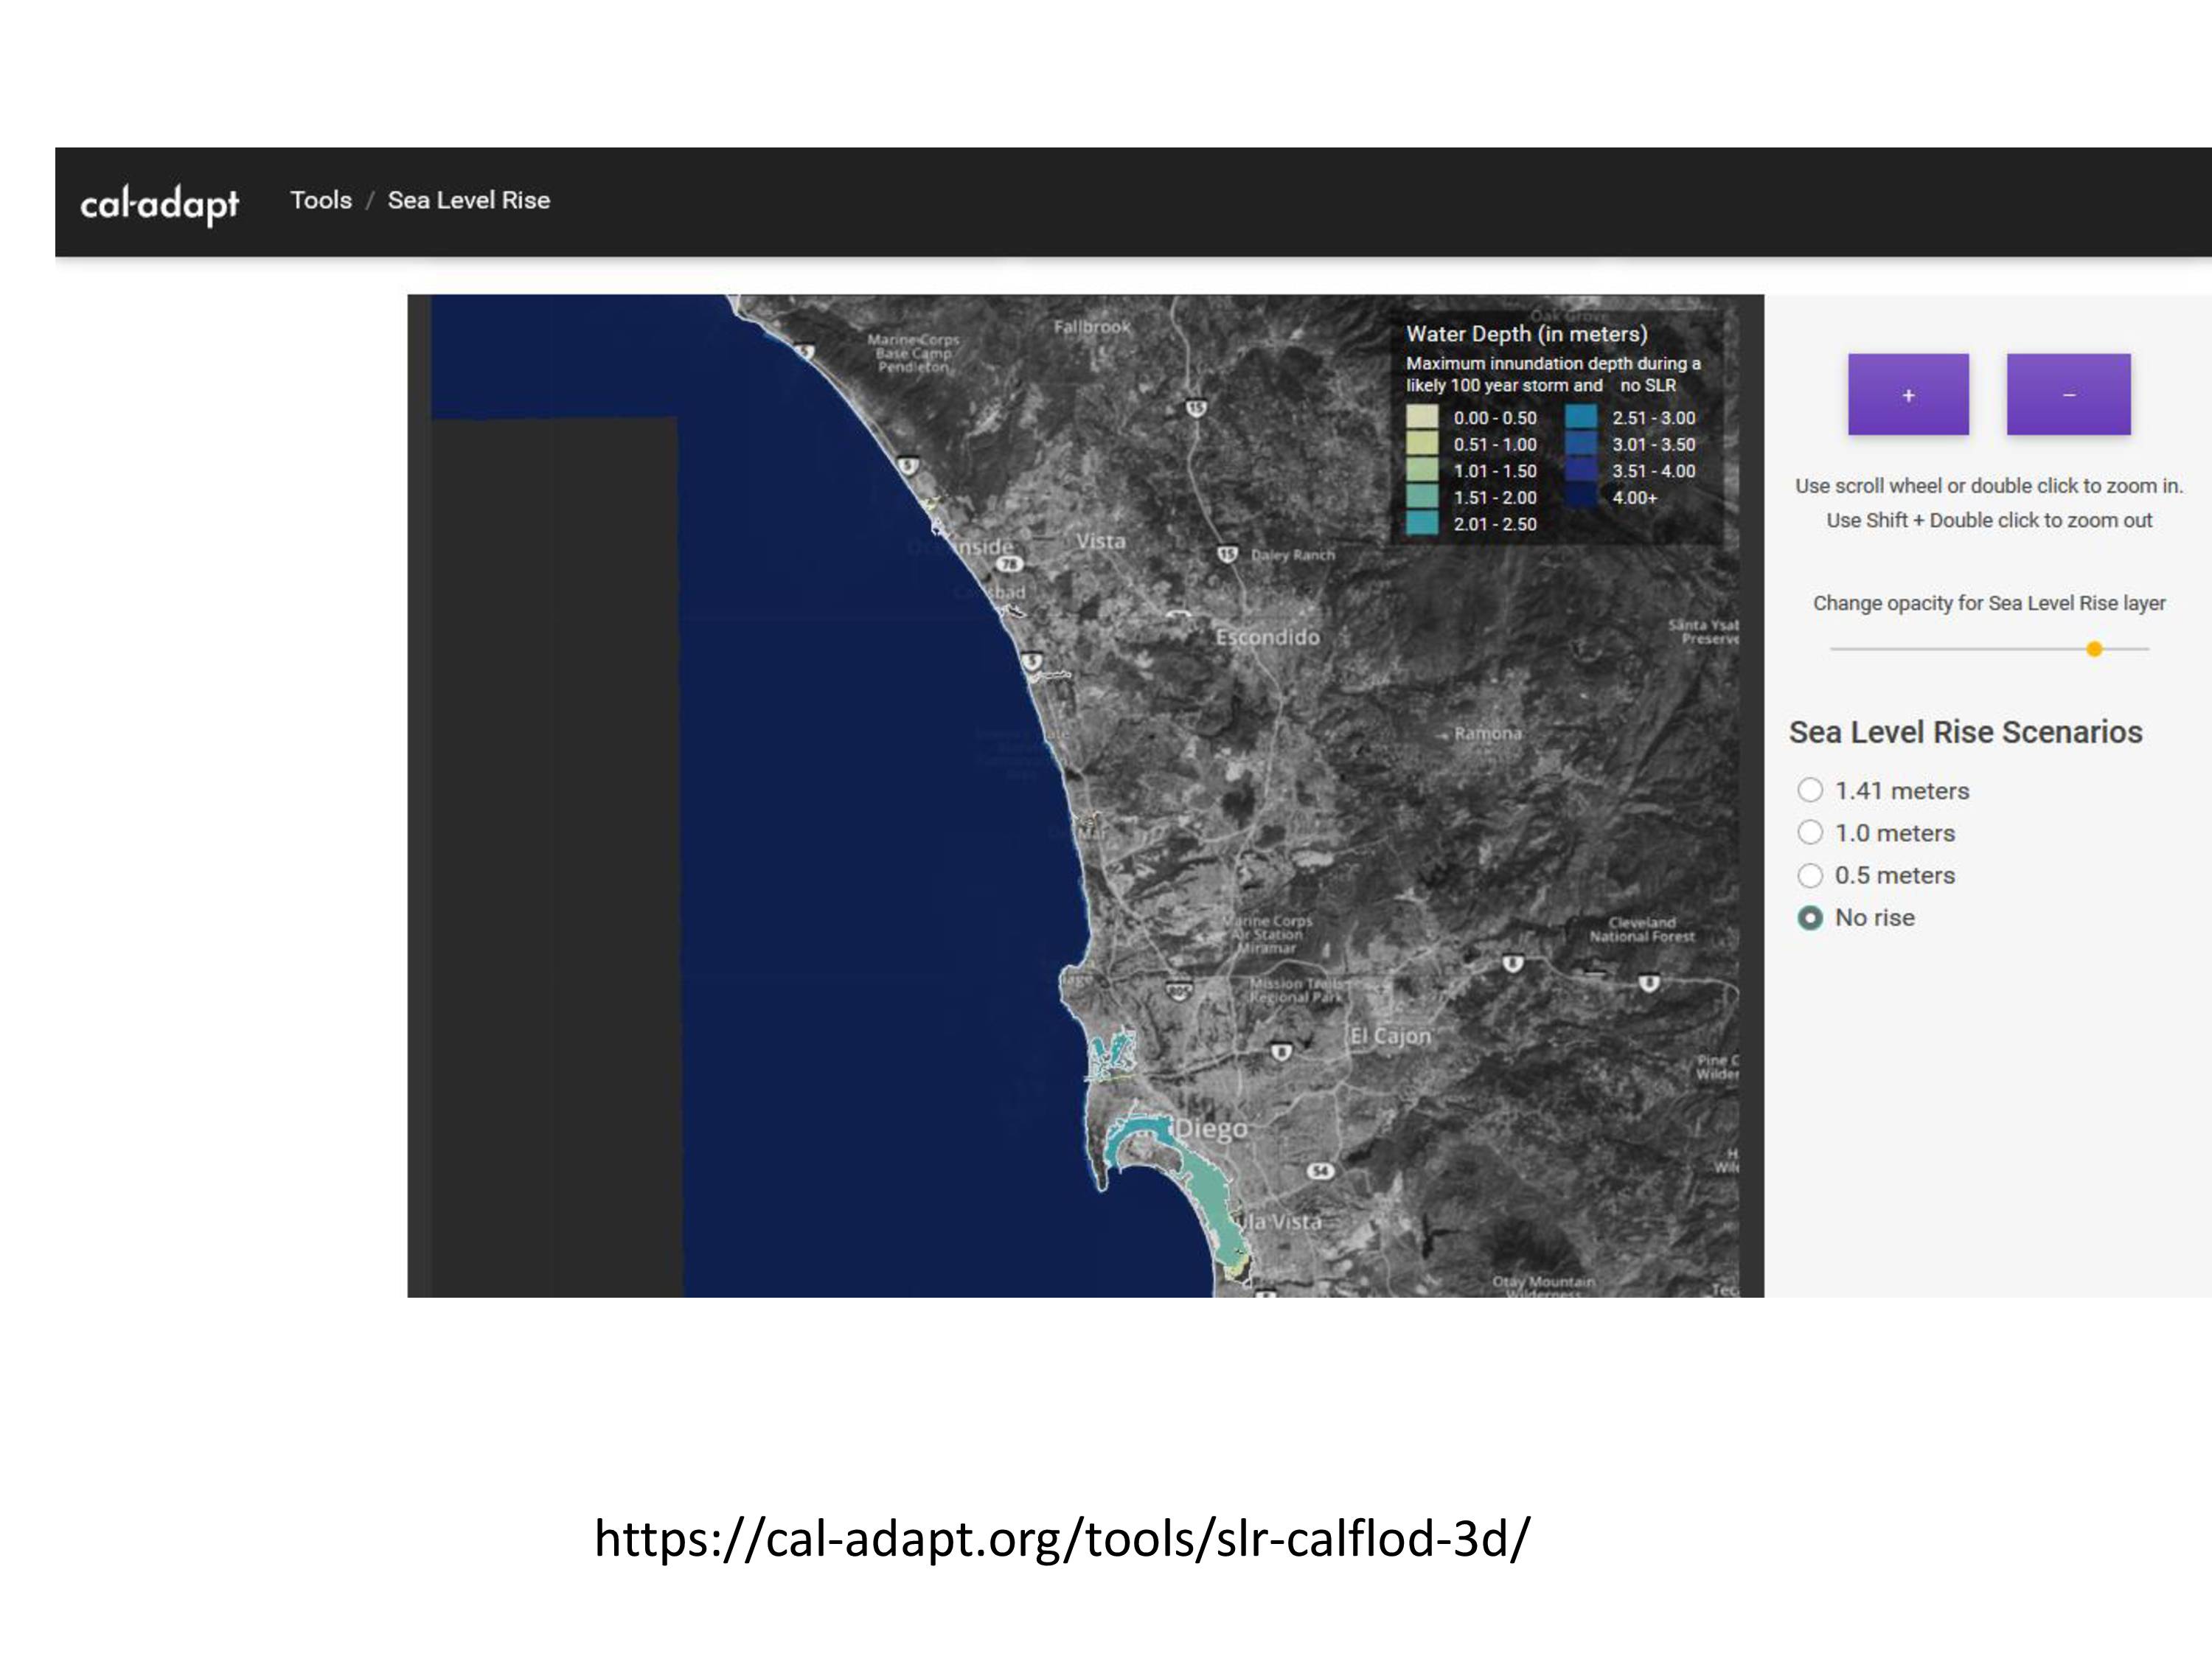Click the El Cajon map label
The height and width of the screenshot is (1659, 2212).
pos(1390,1036)
